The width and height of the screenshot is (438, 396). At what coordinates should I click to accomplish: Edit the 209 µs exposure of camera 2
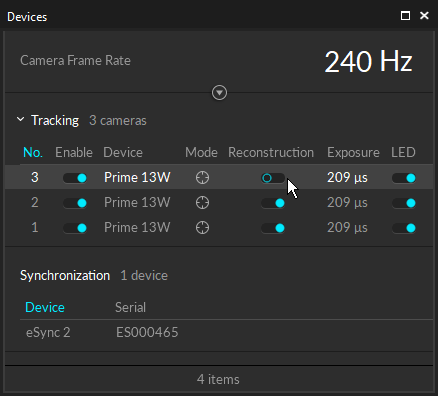point(347,203)
